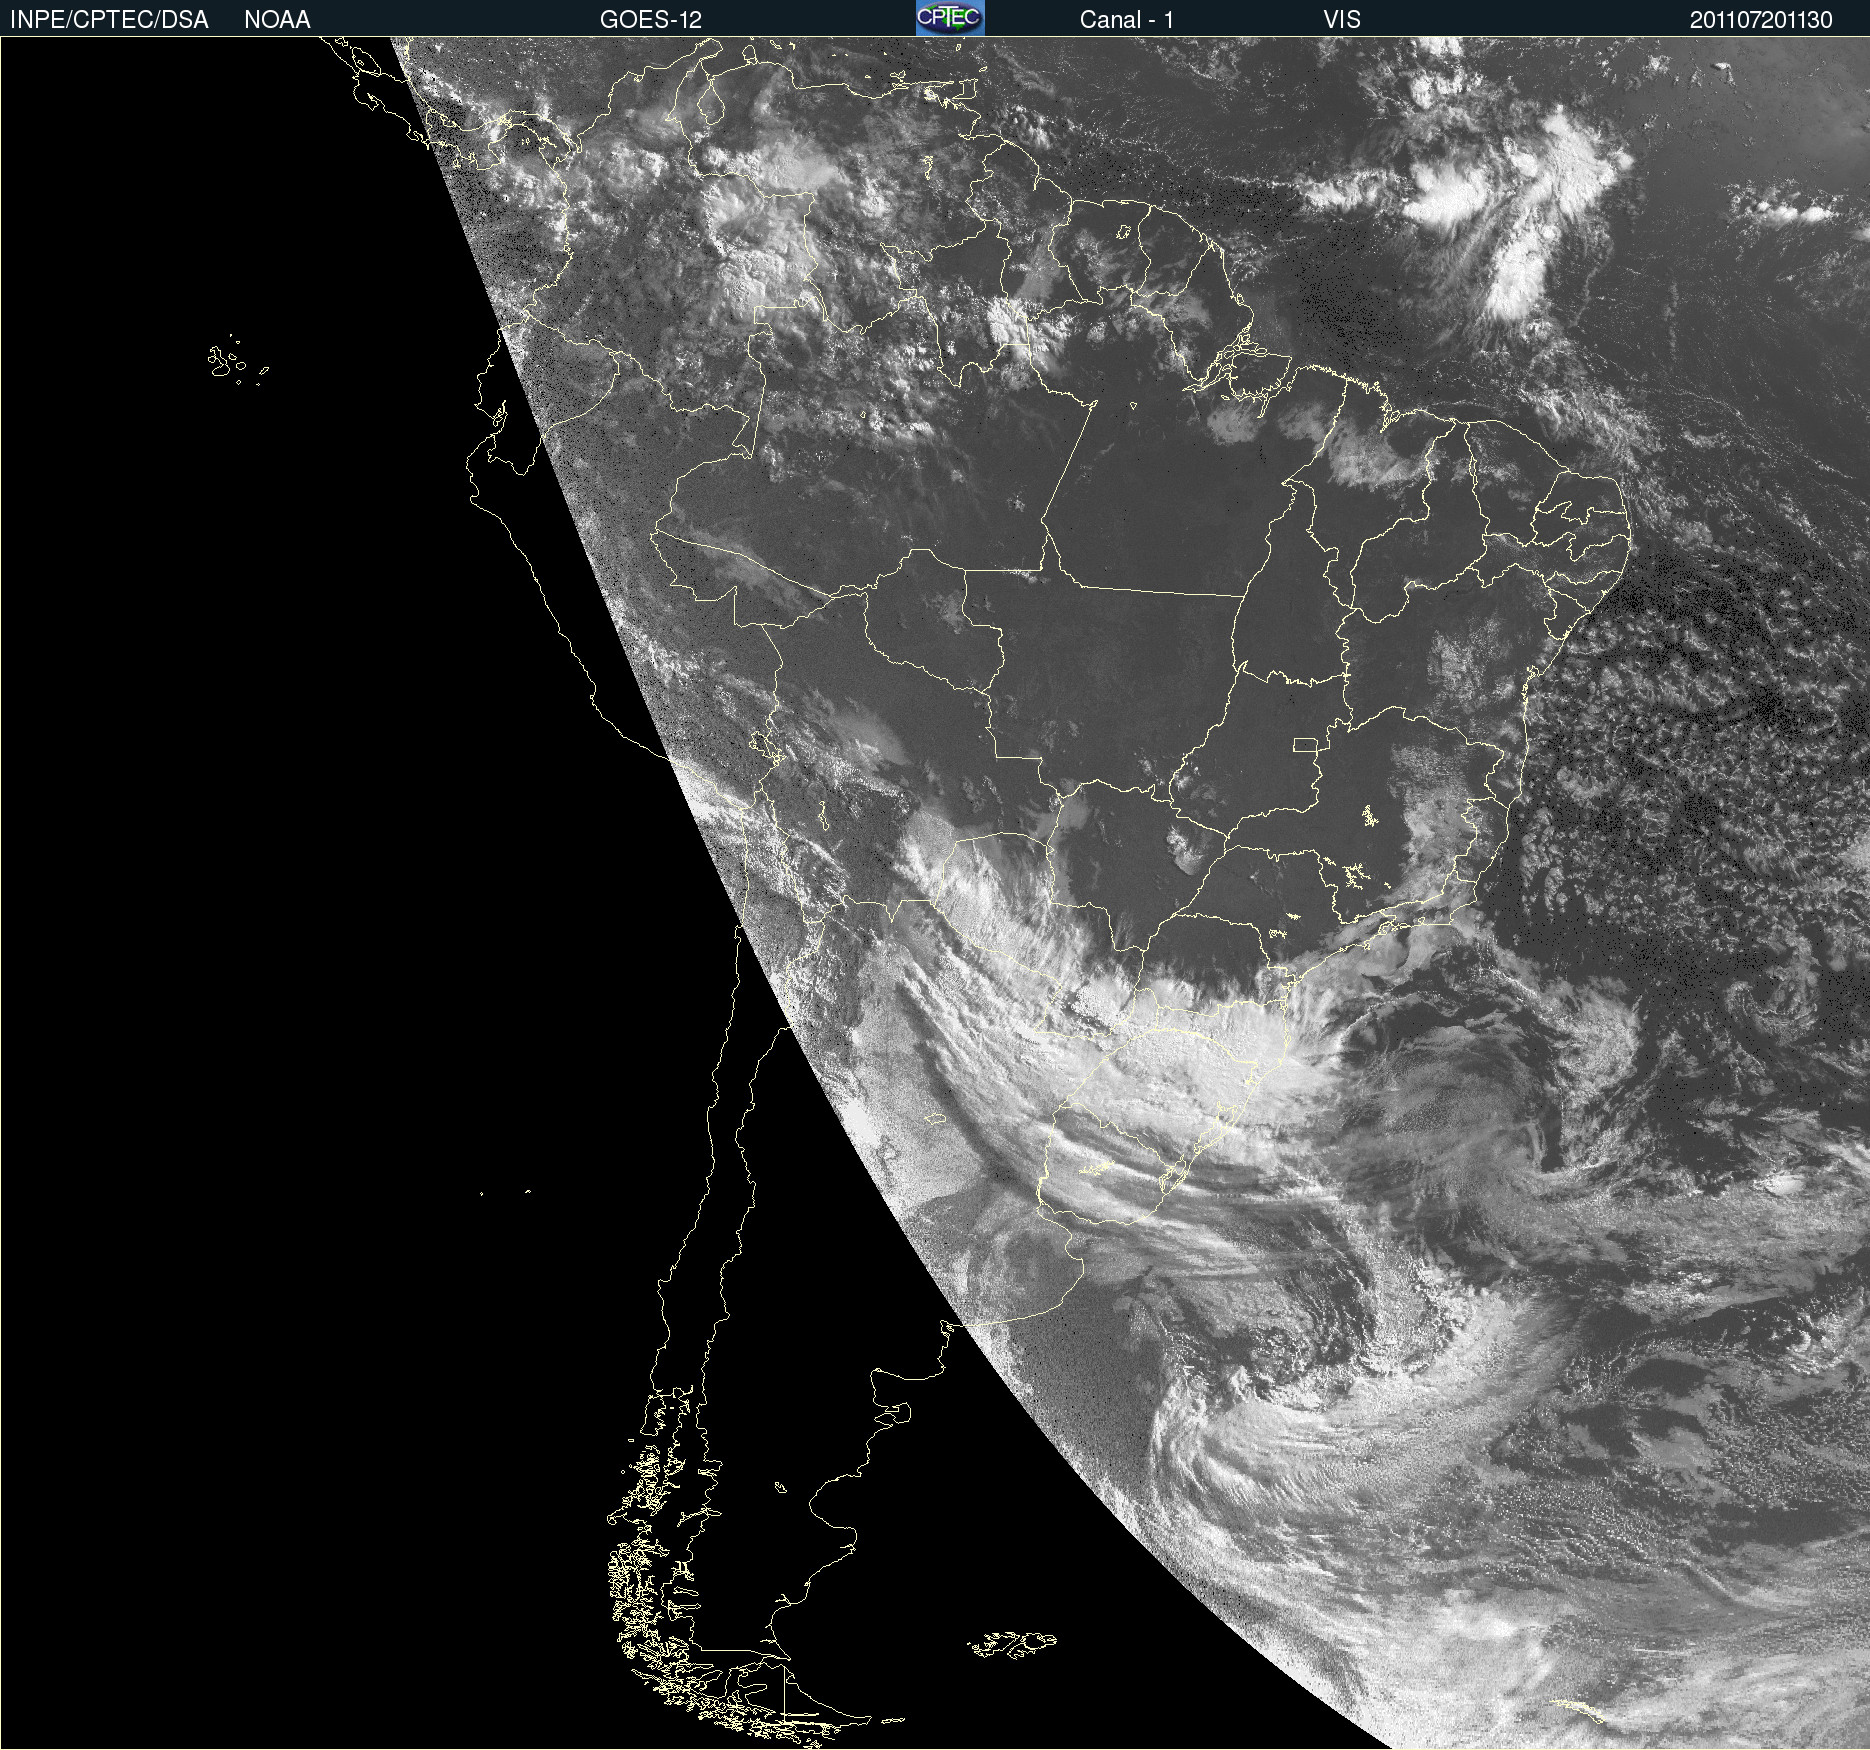Screen dimensions: 1870x1750
Task: Click the NOAA label in header
Action: click(277, 20)
